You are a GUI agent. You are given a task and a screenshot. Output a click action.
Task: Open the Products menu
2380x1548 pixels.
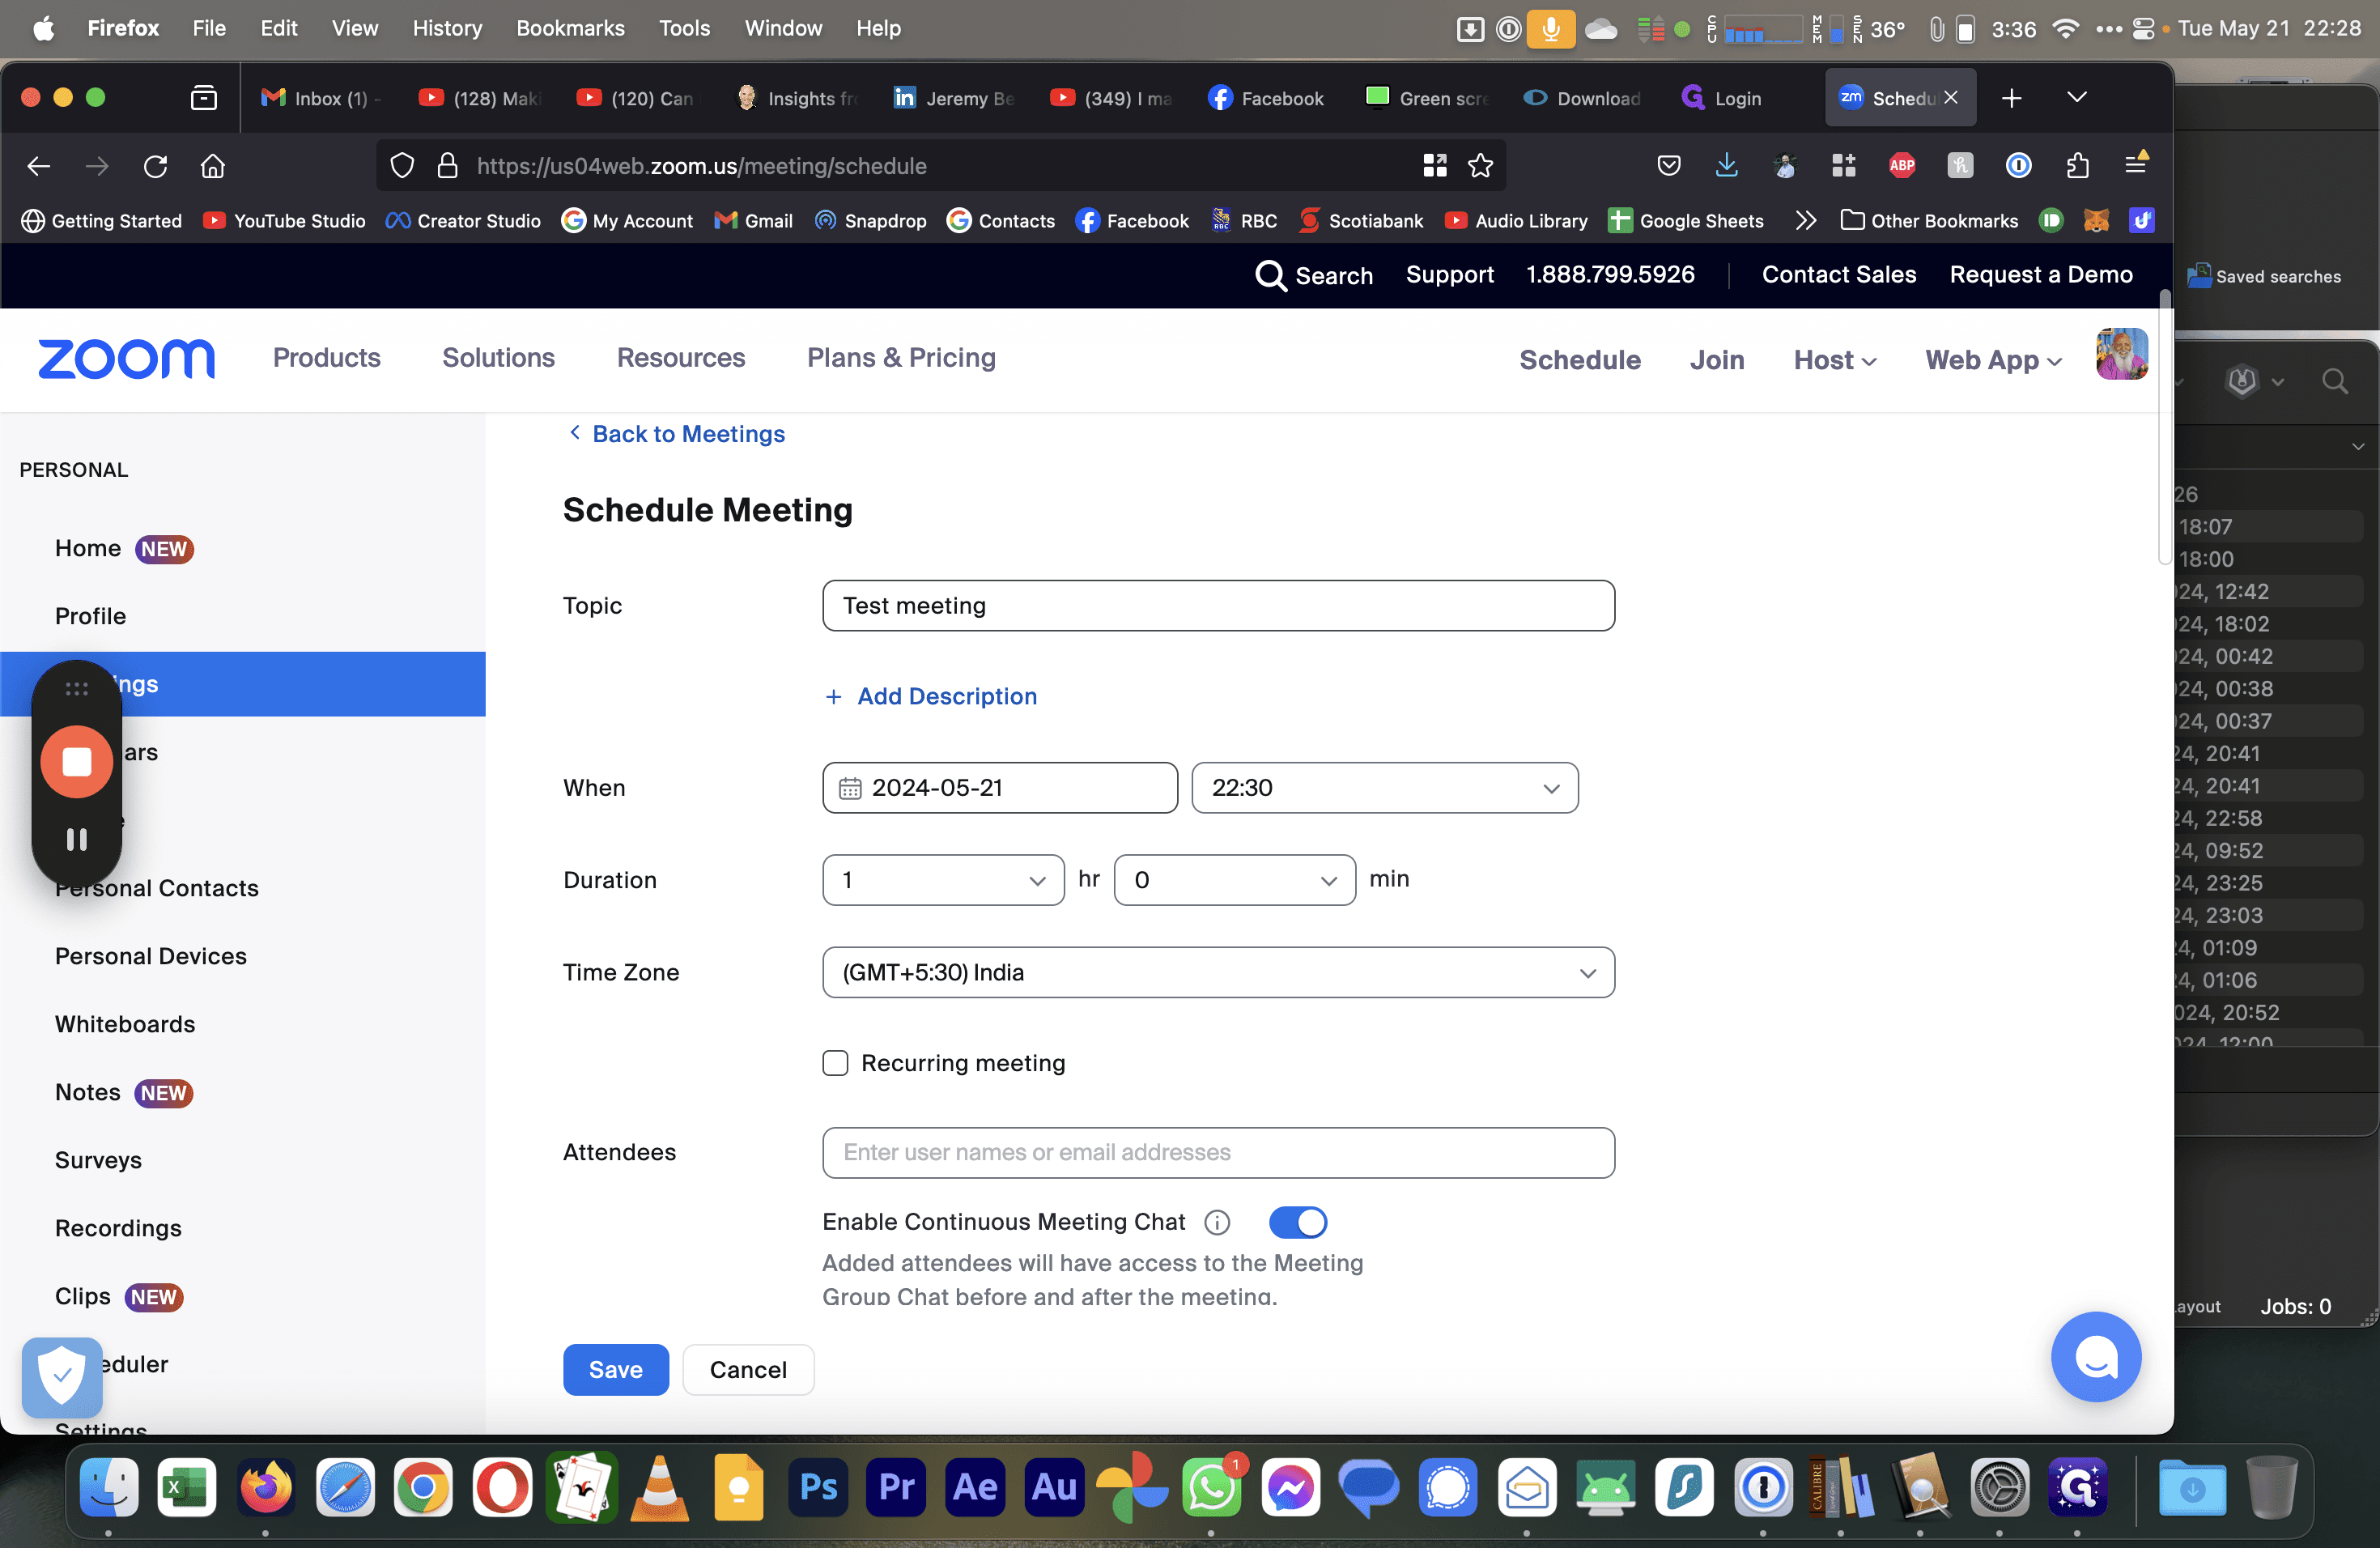tap(327, 358)
